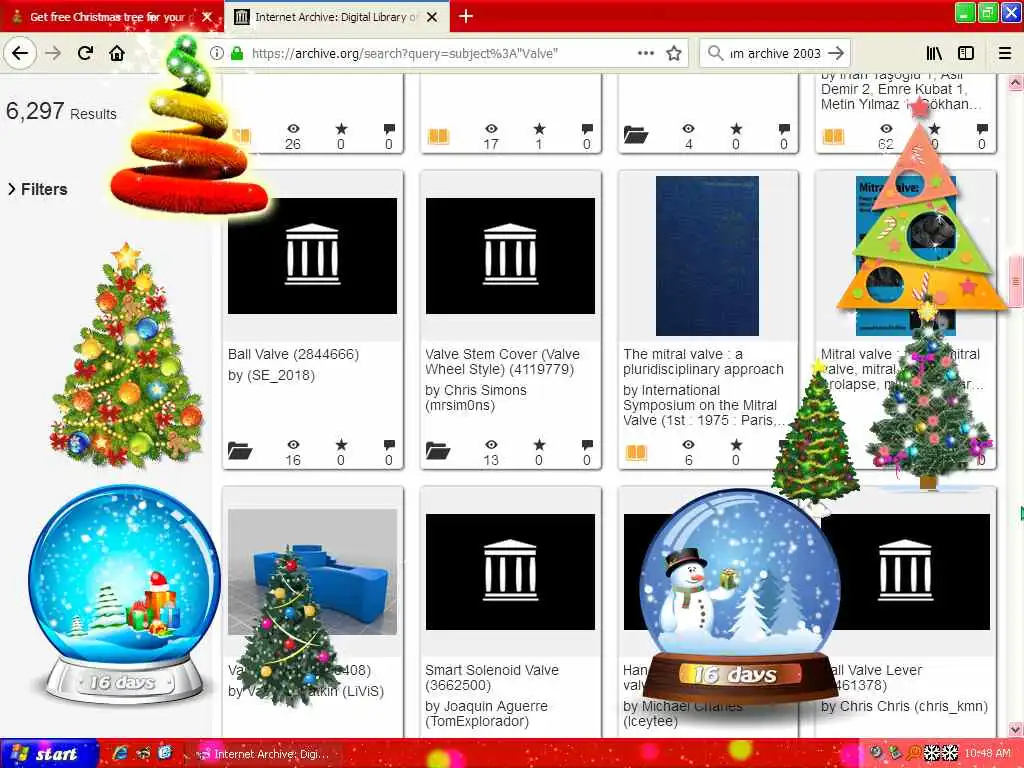Open The mitral valve pluridisciplinary approach link
The image size is (1024, 768).
coord(703,362)
